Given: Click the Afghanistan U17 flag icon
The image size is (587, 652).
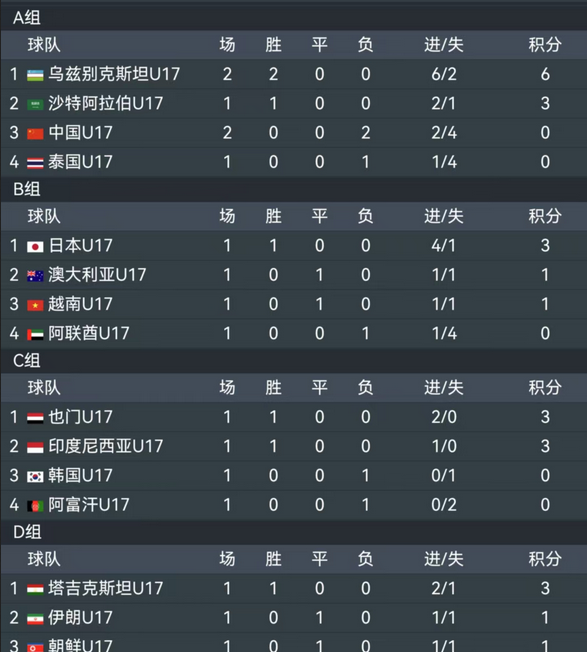Looking at the screenshot, I should coord(35,506).
